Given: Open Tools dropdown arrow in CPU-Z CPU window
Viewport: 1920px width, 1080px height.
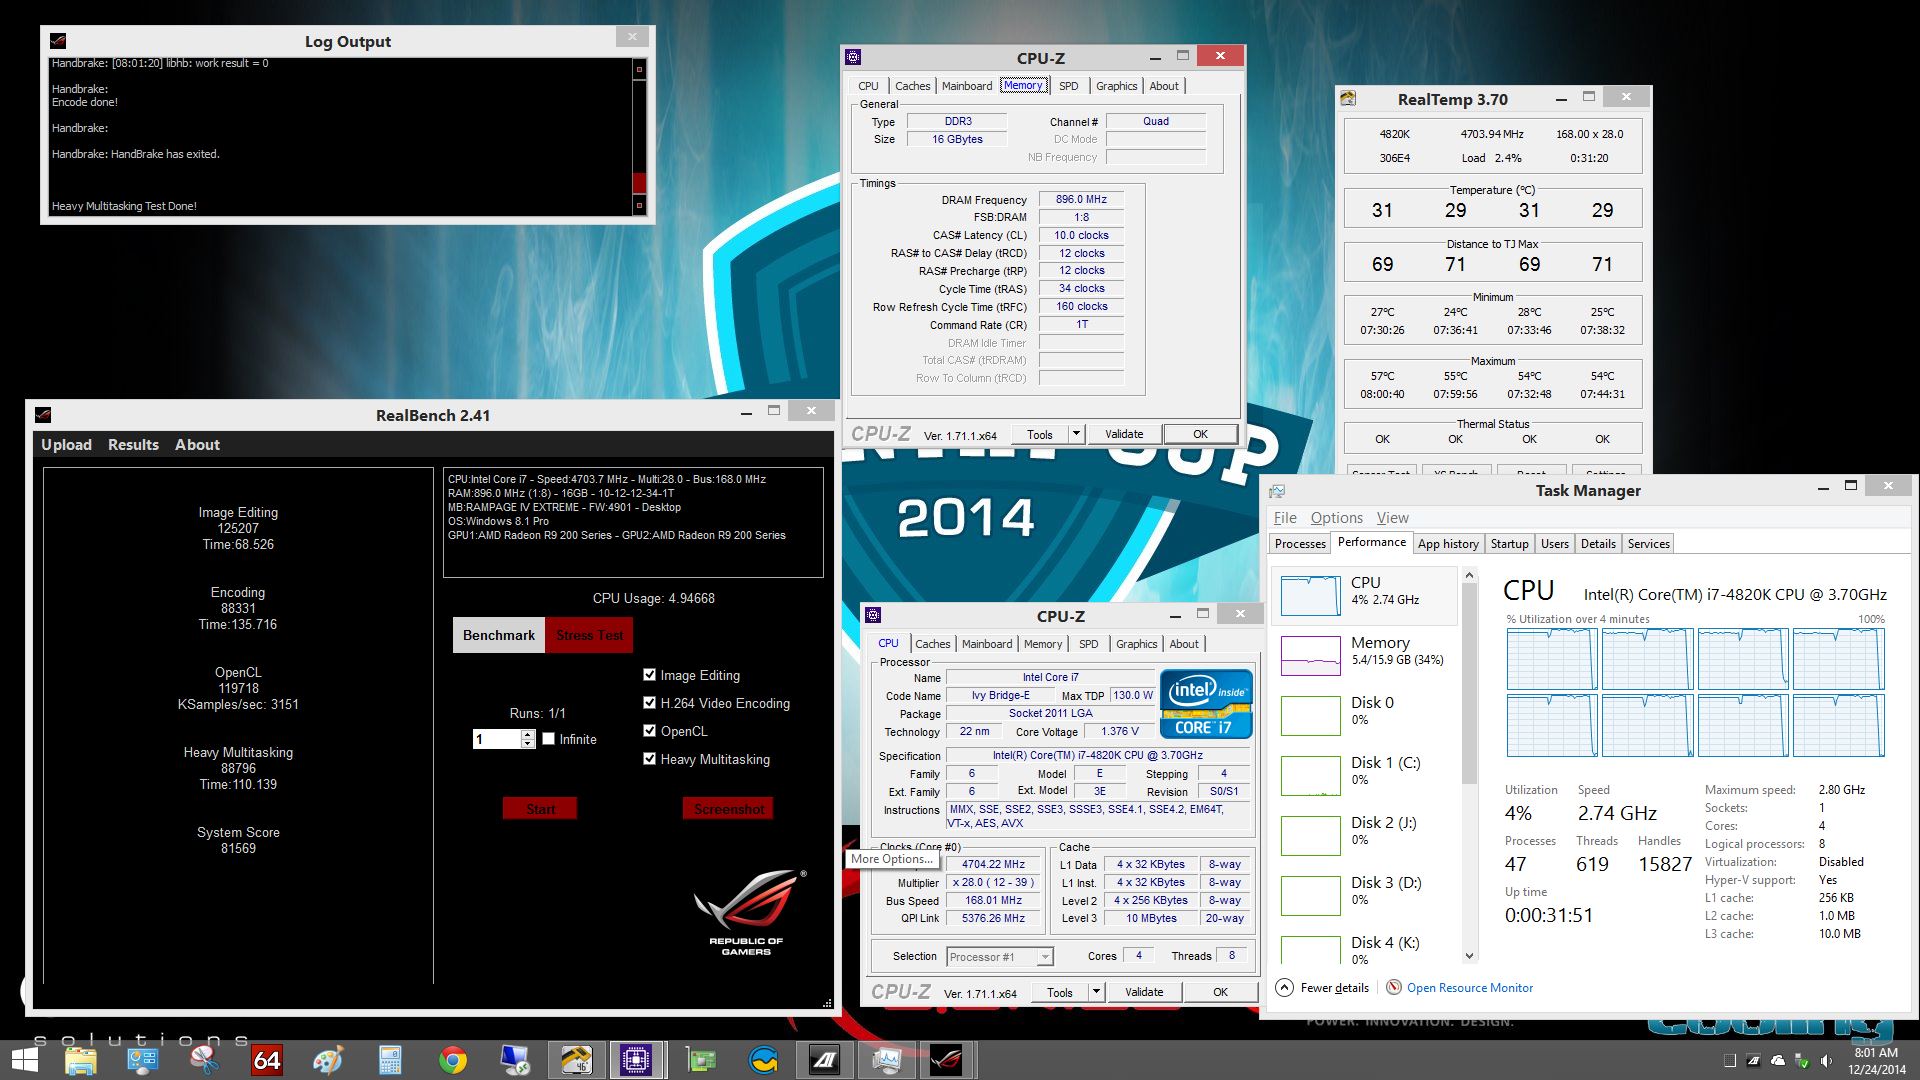Looking at the screenshot, I should click(1096, 992).
